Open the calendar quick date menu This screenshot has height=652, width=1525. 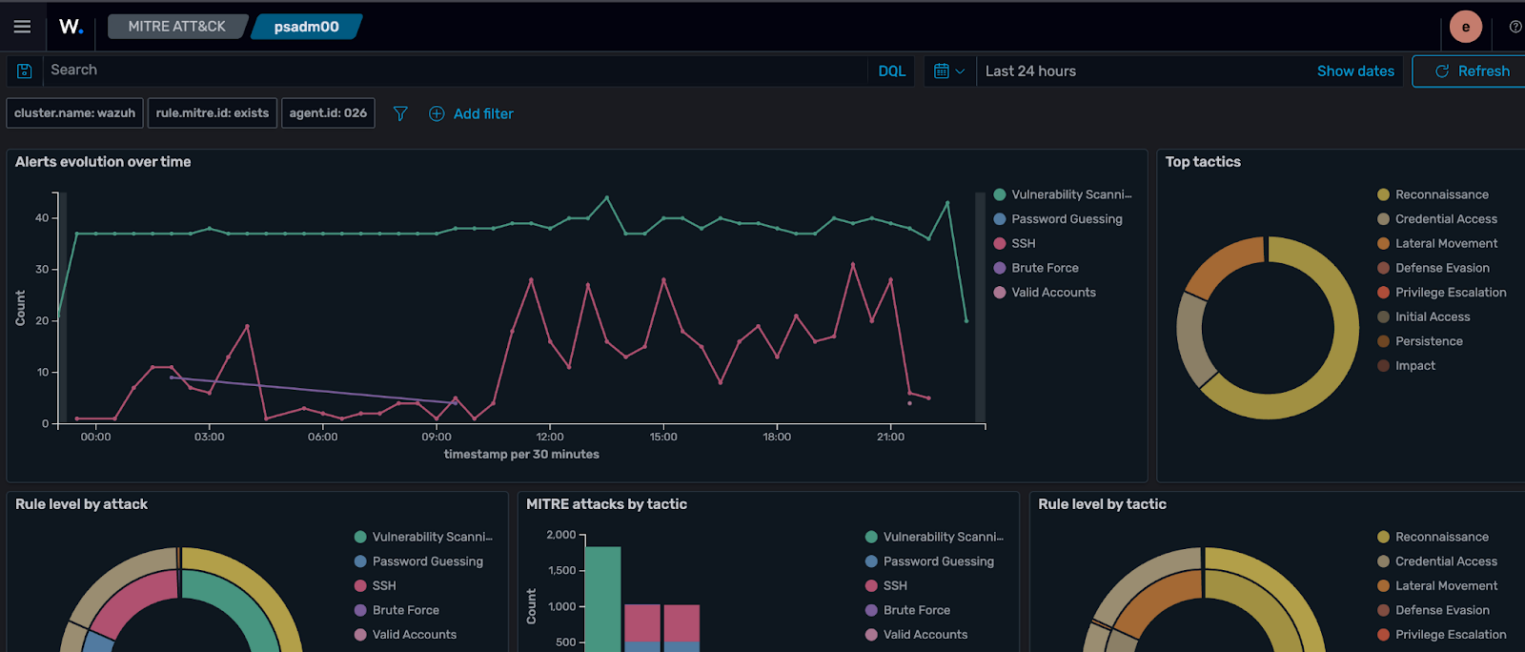948,71
